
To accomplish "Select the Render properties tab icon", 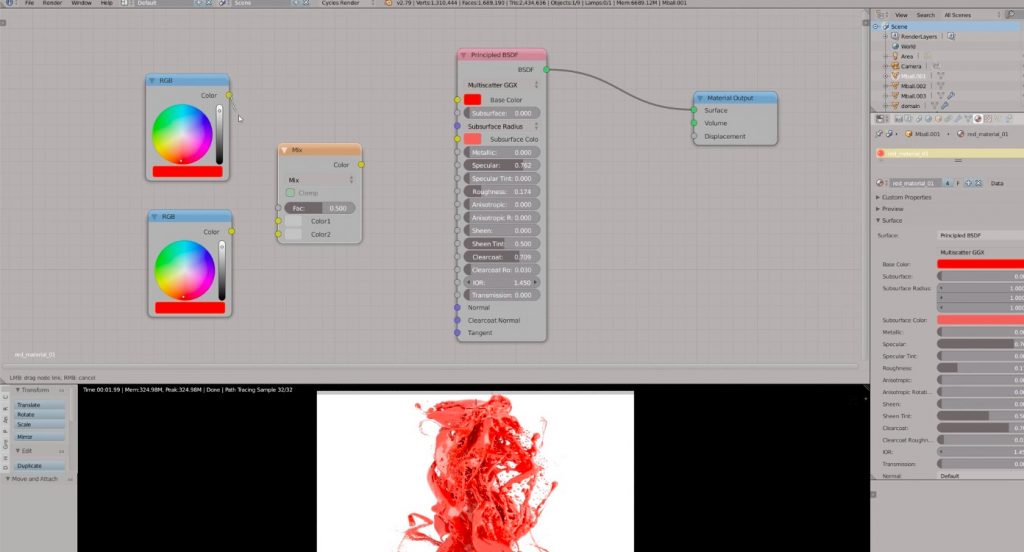I will (x=899, y=119).
